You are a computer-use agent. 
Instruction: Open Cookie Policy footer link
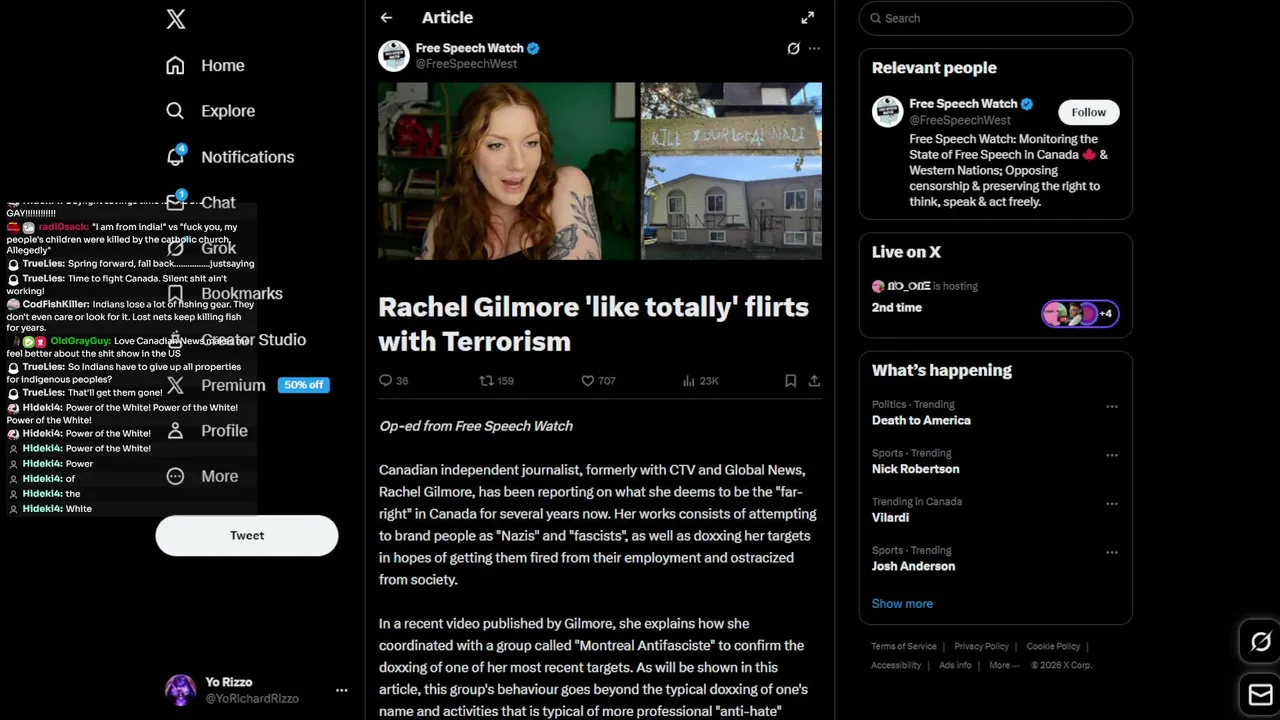(x=1053, y=647)
